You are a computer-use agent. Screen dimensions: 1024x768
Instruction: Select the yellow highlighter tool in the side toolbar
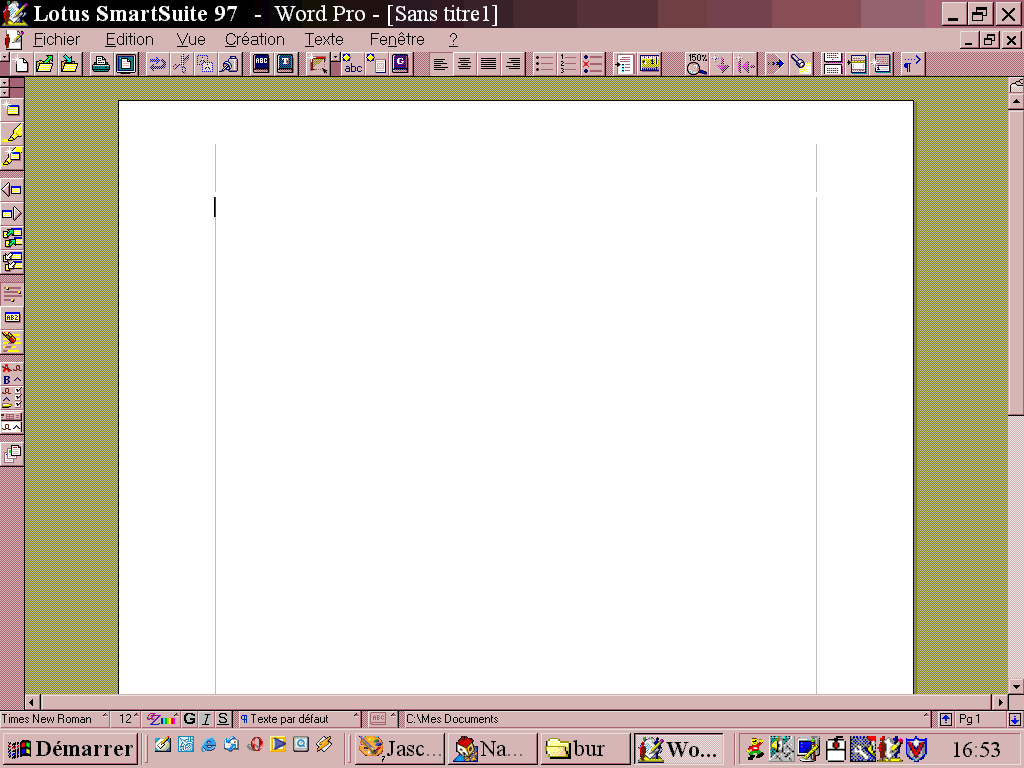pos(12,133)
